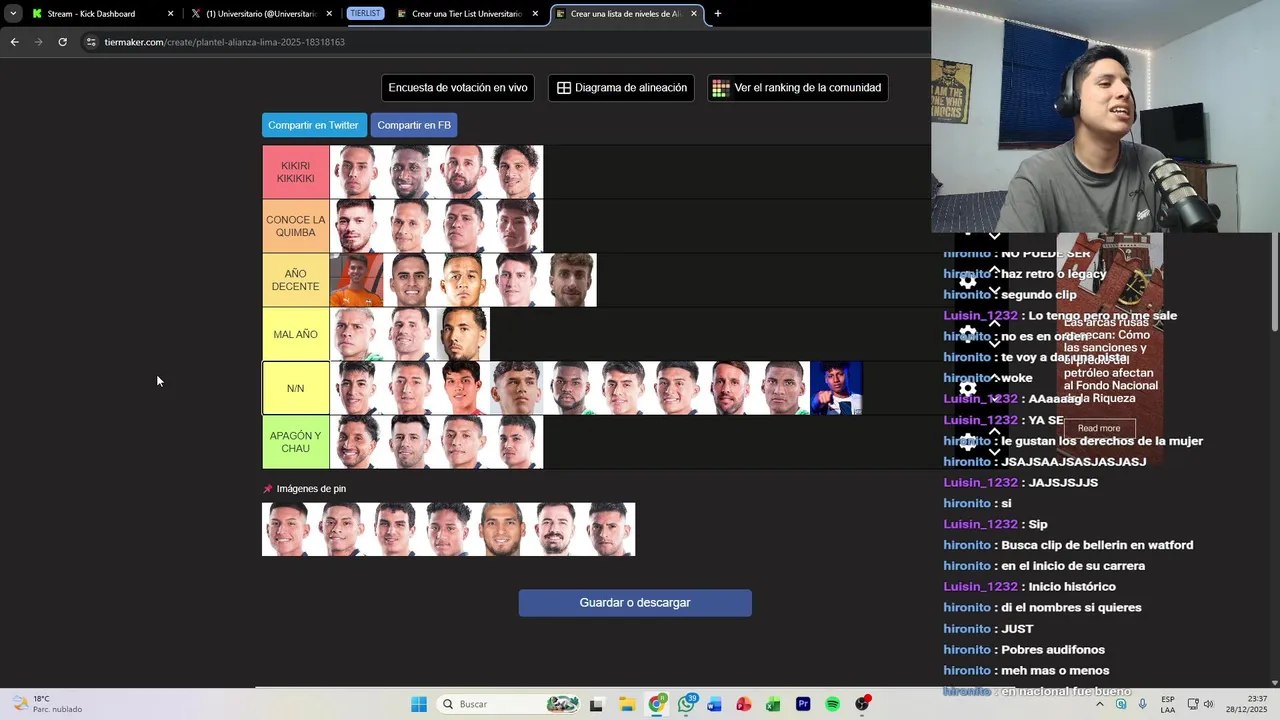The width and height of the screenshot is (1280, 720).
Task: View site information icon in address bar
Action: [x=91, y=42]
